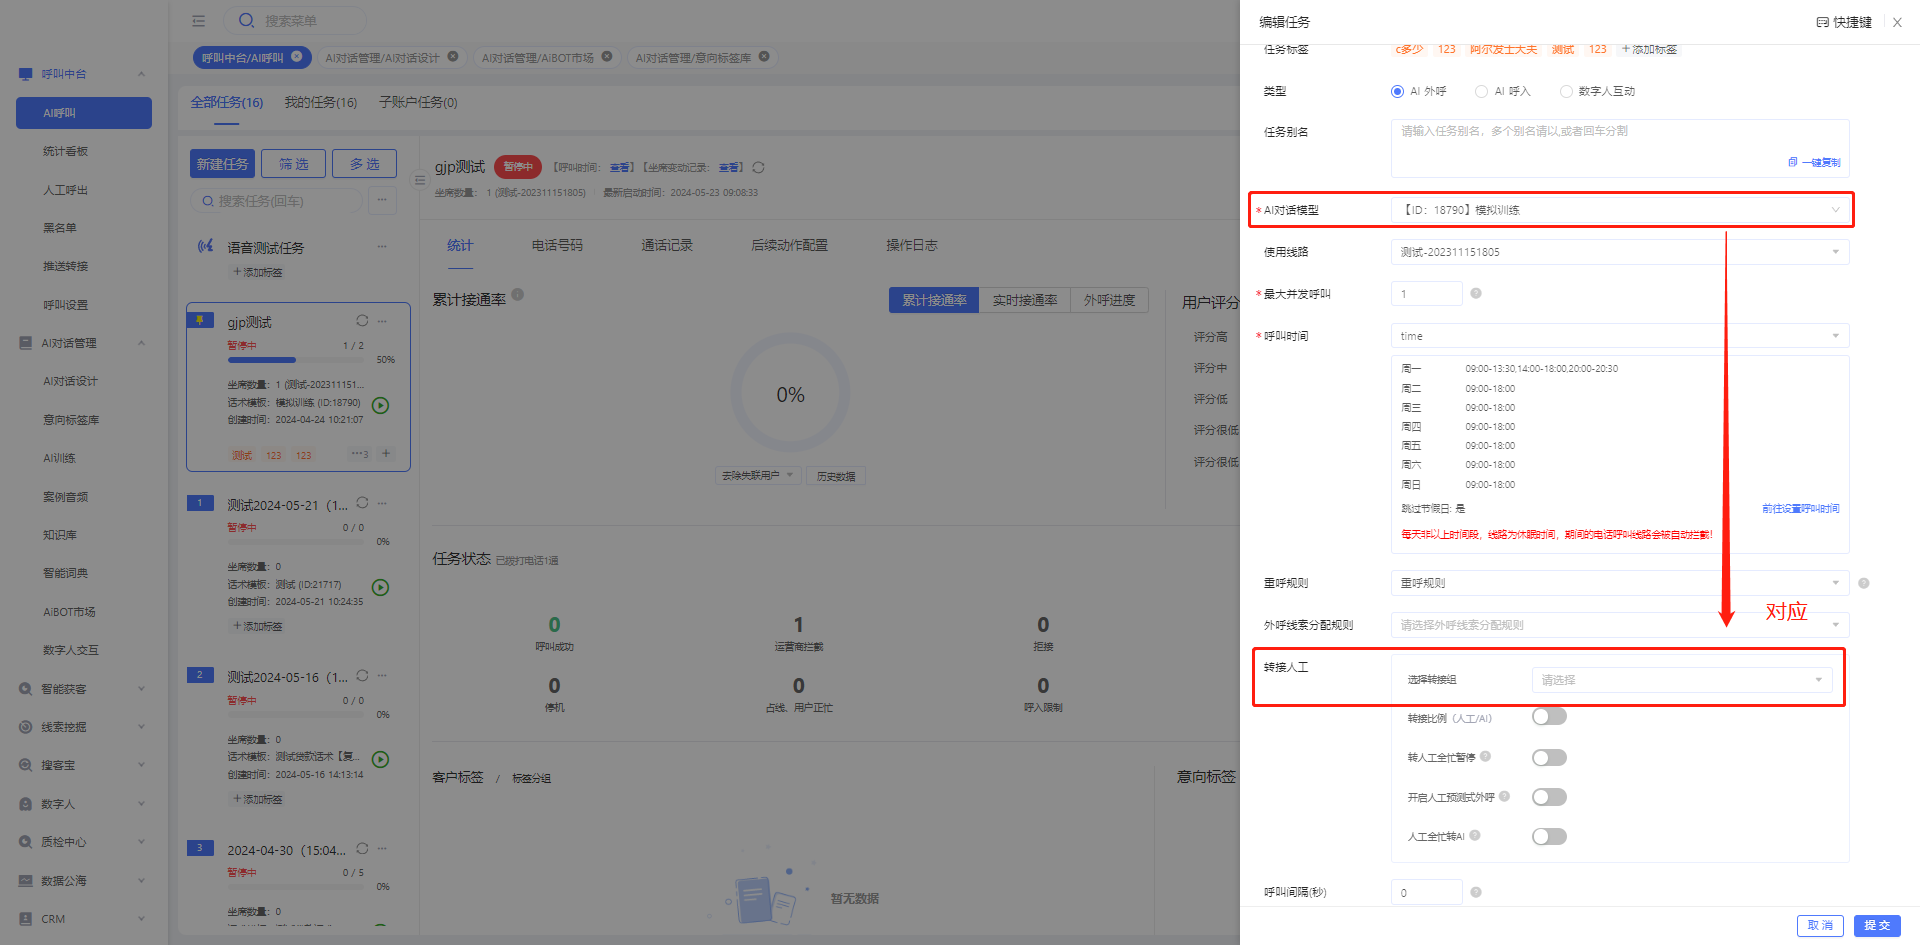Select AI 呼入 type radio
Viewport: 1920px width, 945px height.
(x=1481, y=91)
